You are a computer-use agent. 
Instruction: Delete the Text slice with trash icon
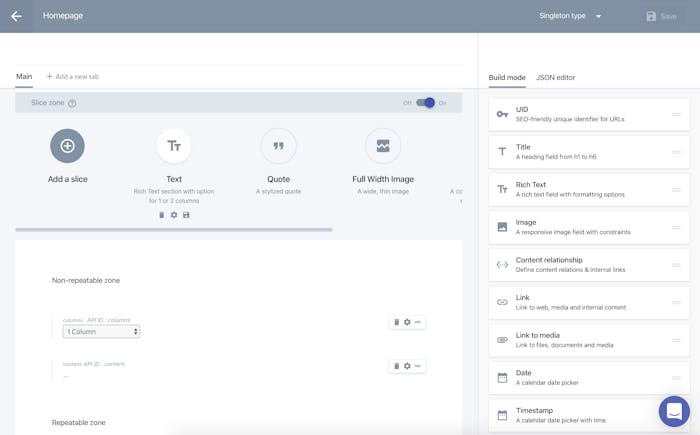coord(162,215)
